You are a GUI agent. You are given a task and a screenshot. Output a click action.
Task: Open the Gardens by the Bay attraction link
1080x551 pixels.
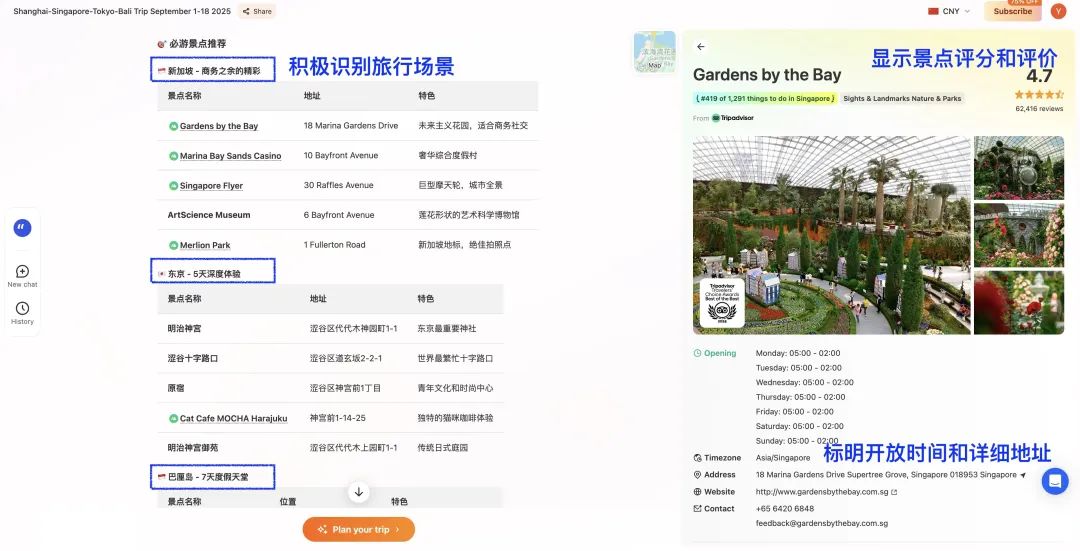coord(219,126)
